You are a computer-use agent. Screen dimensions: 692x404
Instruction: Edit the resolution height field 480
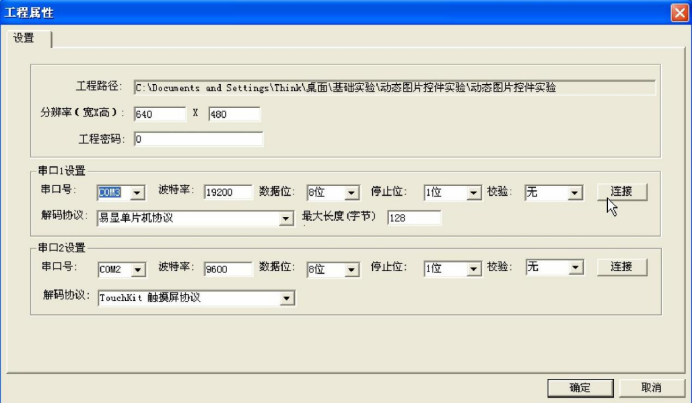(234, 114)
